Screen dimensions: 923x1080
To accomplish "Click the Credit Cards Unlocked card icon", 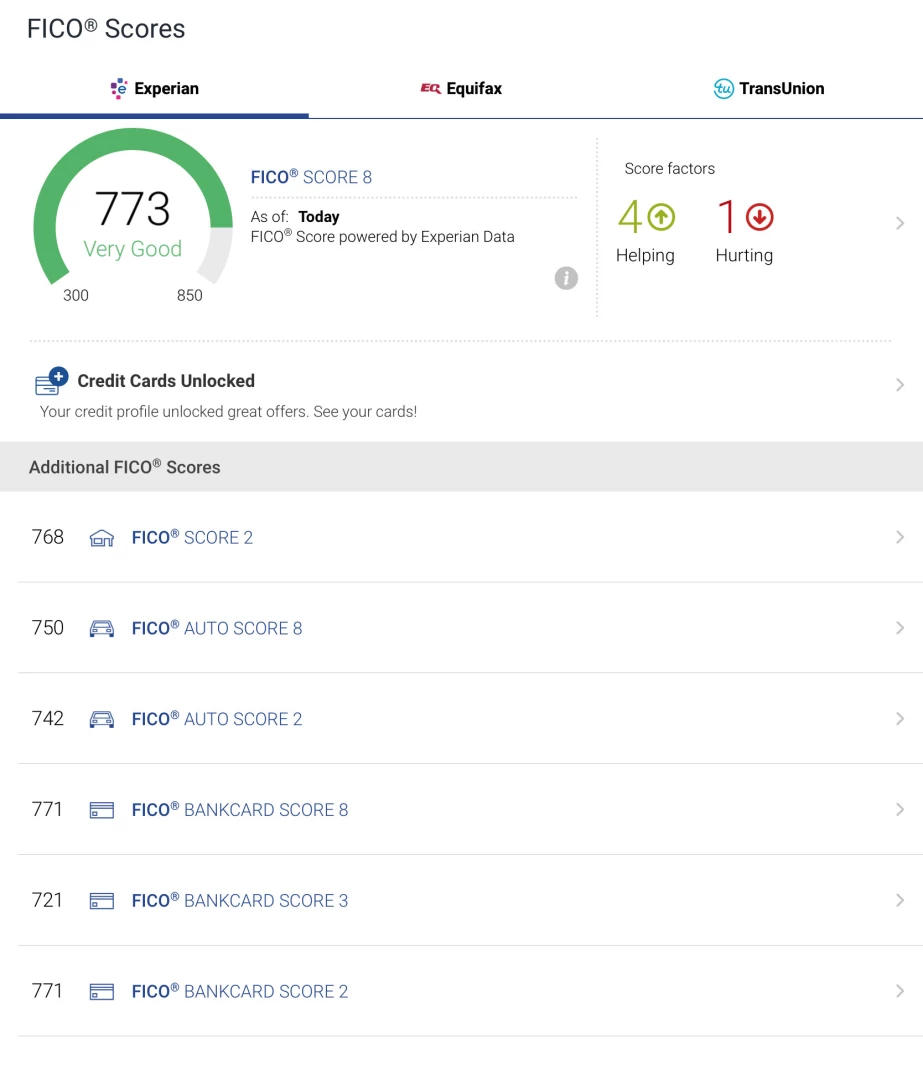I will pos(49,381).
